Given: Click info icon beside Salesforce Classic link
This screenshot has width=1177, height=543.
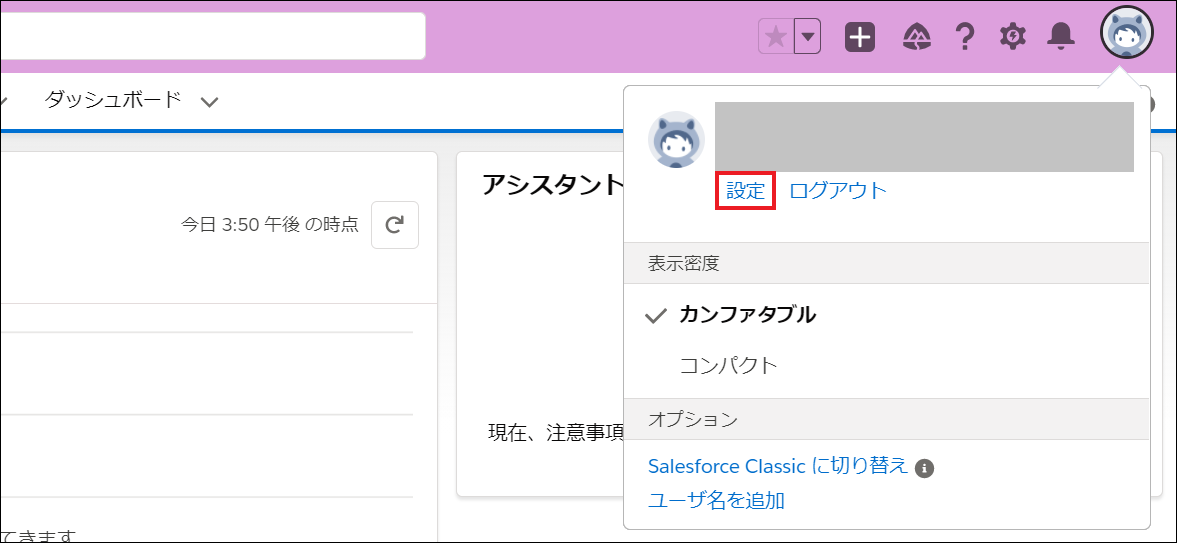Looking at the screenshot, I should coord(925,468).
